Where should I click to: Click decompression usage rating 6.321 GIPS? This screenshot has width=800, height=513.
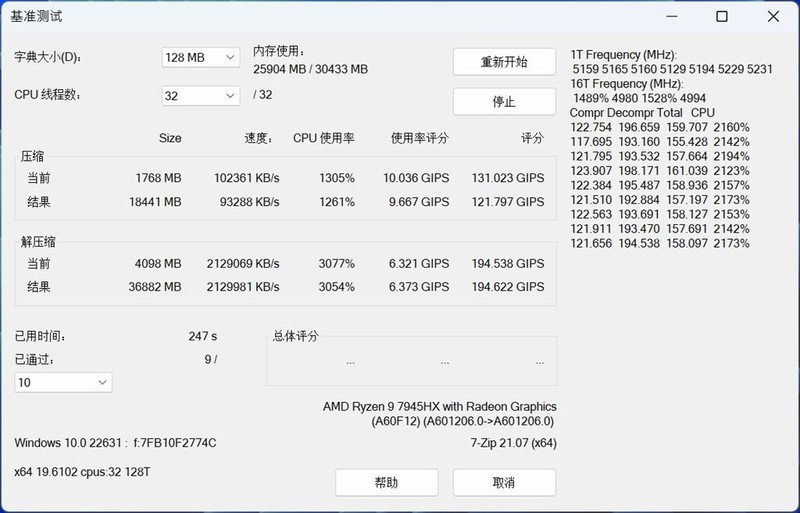tap(419, 263)
